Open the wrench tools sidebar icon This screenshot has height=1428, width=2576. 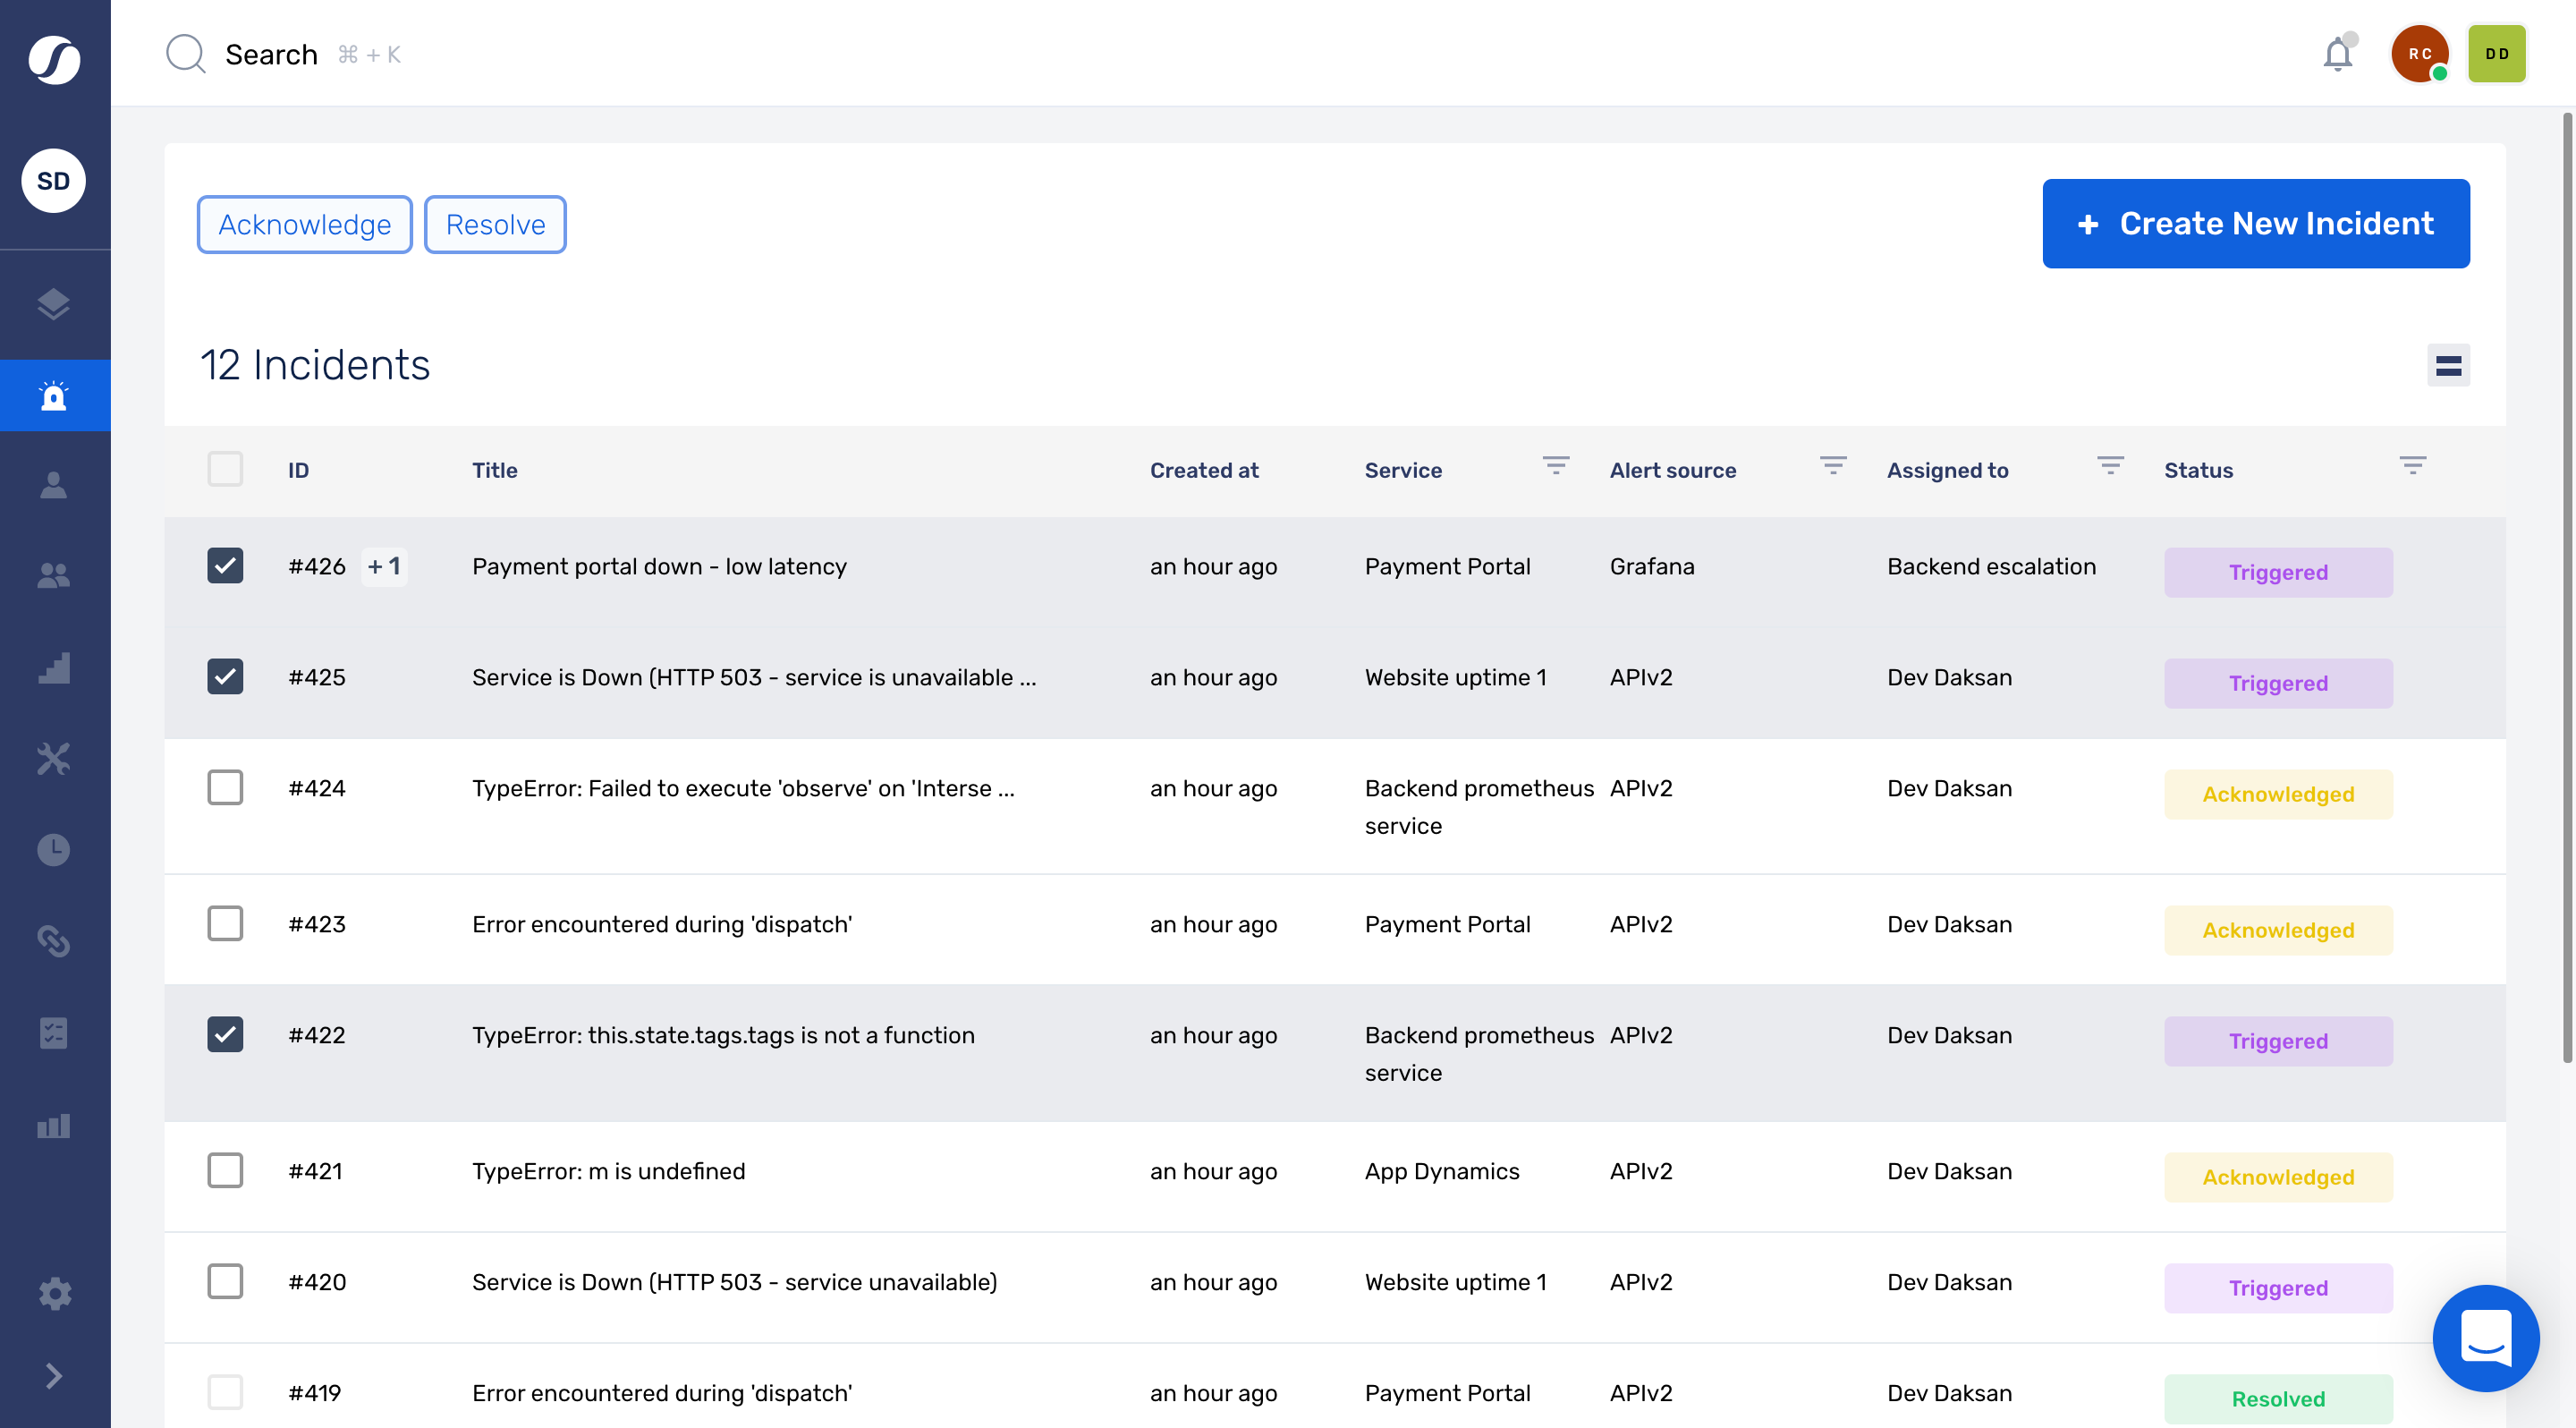pyautogui.click(x=54, y=758)
